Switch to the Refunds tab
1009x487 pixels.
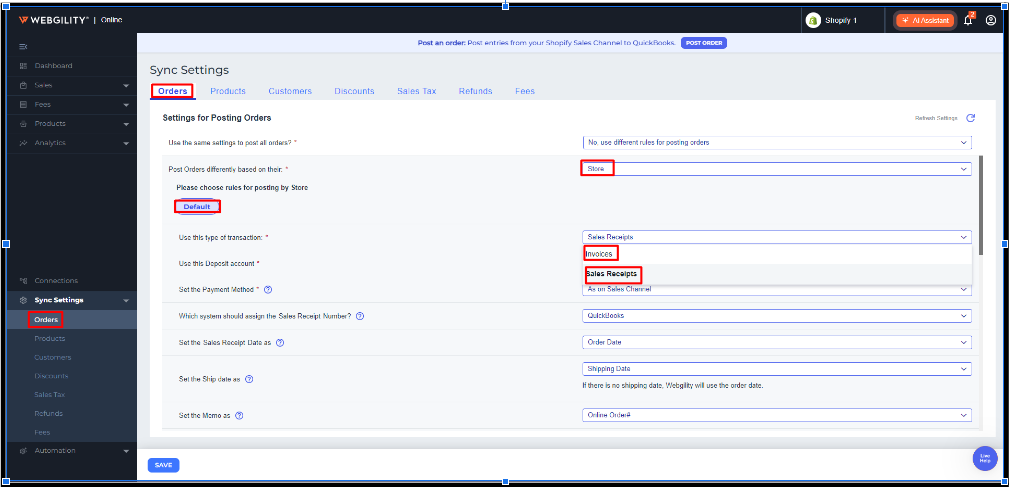[476, 91]
